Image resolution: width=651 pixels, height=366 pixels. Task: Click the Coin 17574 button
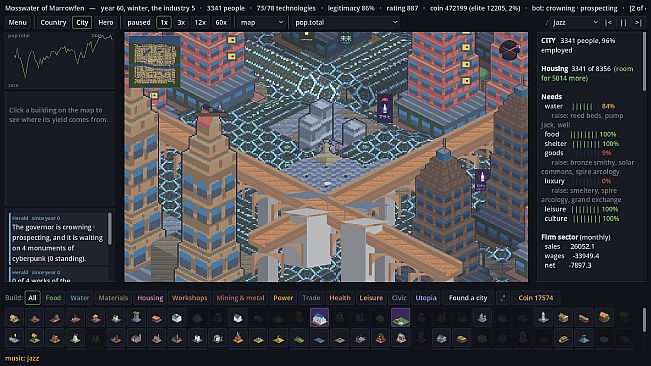point(536,298)
